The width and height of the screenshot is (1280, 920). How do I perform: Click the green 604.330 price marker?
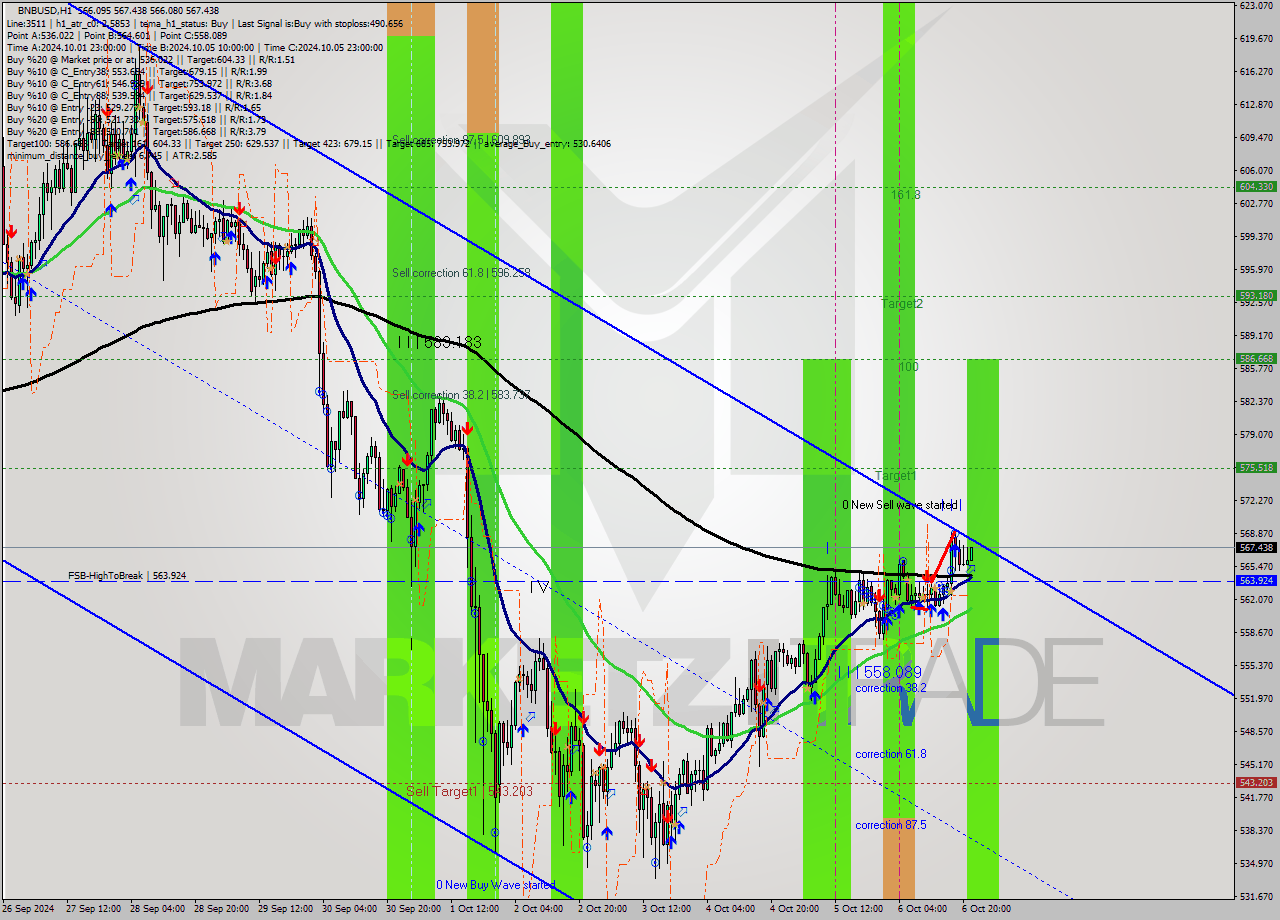1256,187
